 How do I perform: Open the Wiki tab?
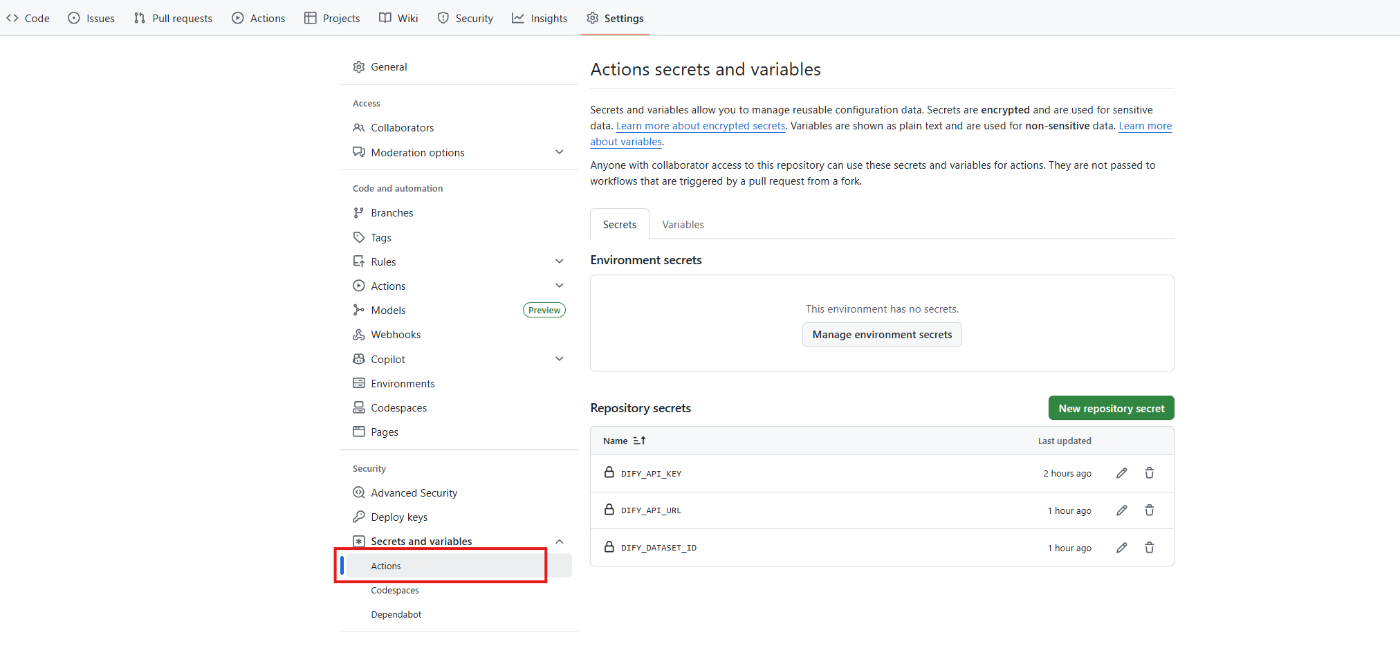tap(398, 18)
